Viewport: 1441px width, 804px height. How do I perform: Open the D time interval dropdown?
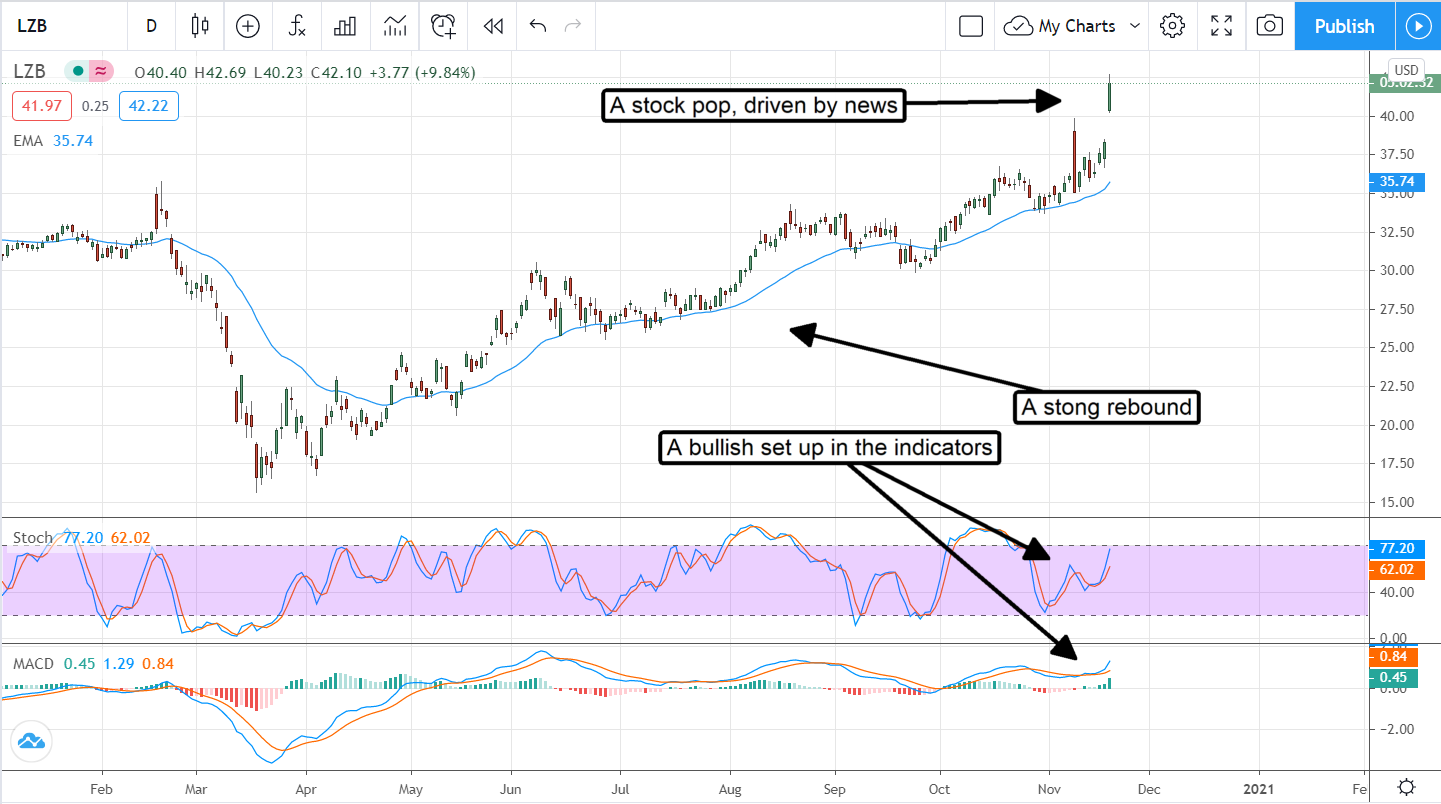pyautogui.click(x=151, y=26)
